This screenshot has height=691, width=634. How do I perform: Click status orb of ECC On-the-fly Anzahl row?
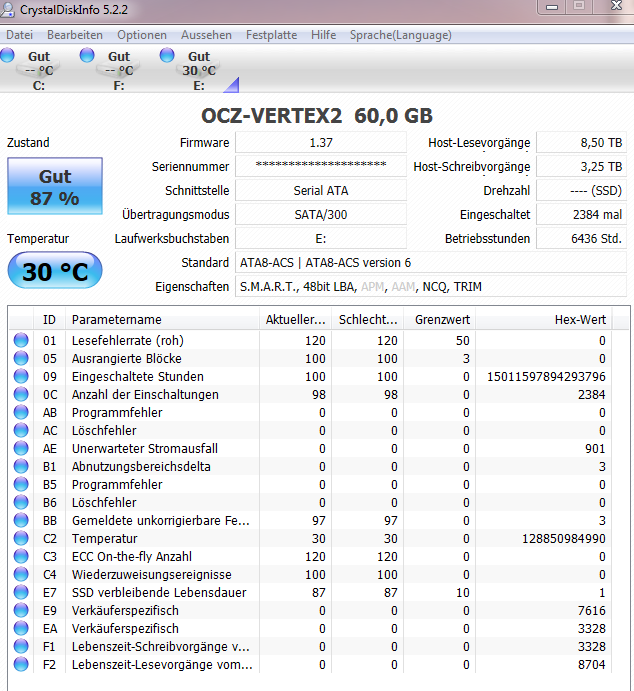pyautogui.click(x=21, y=556)
